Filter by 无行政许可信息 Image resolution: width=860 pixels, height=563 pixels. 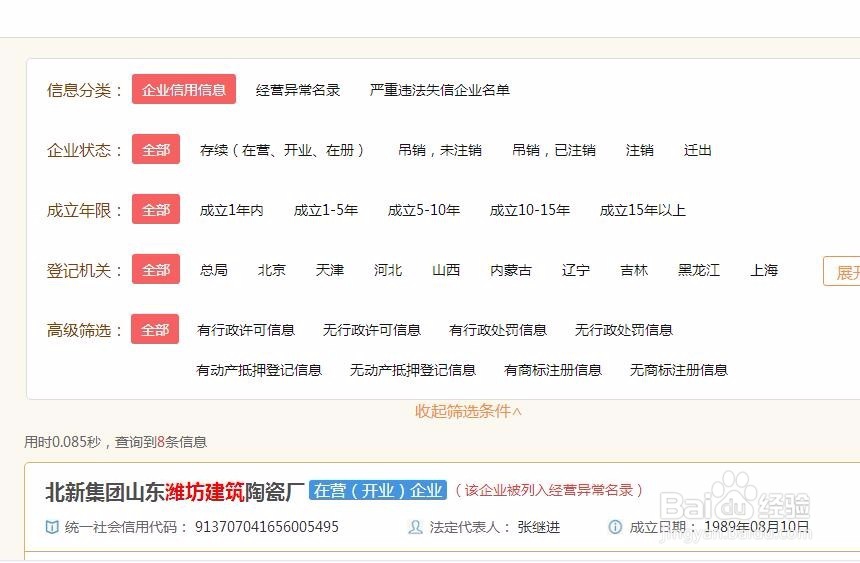tap(372, 329)
